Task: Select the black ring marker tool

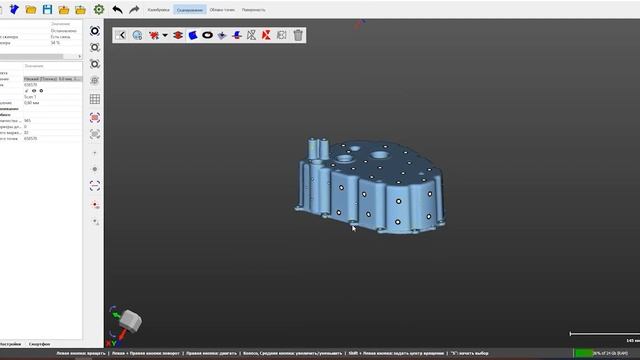Action: pos(207,35)
